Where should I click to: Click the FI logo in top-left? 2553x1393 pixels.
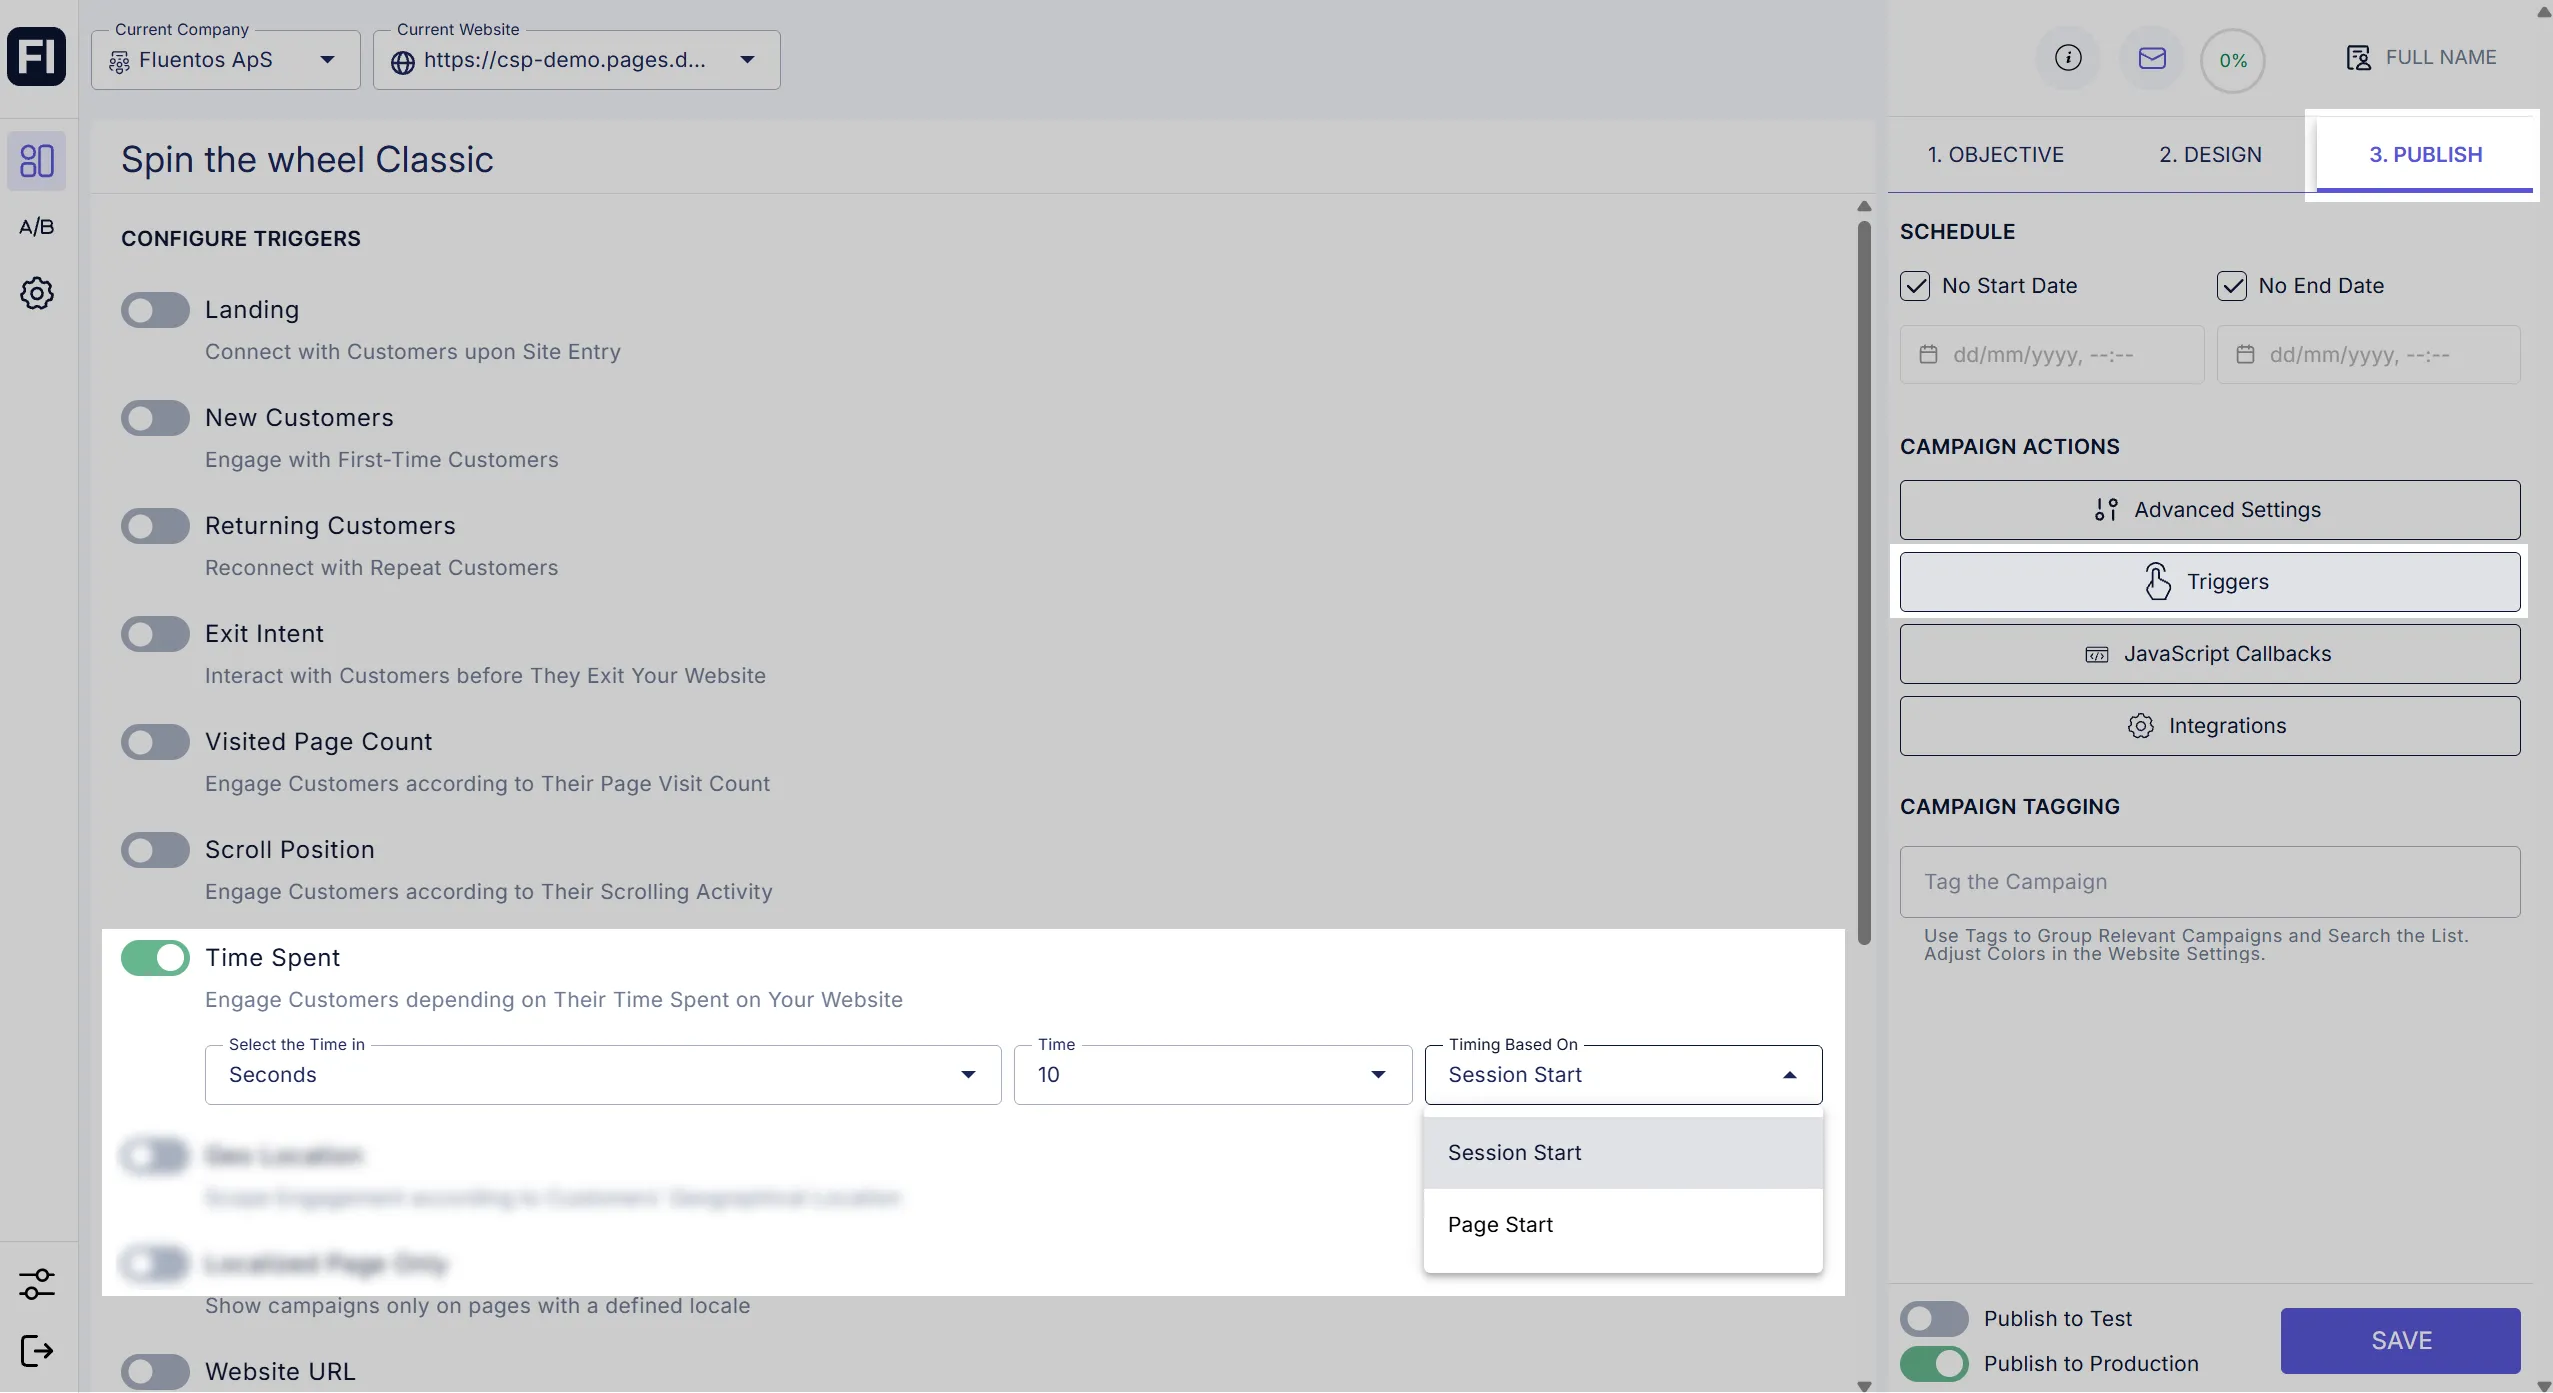pyautogui.click(x=37, y=57)
